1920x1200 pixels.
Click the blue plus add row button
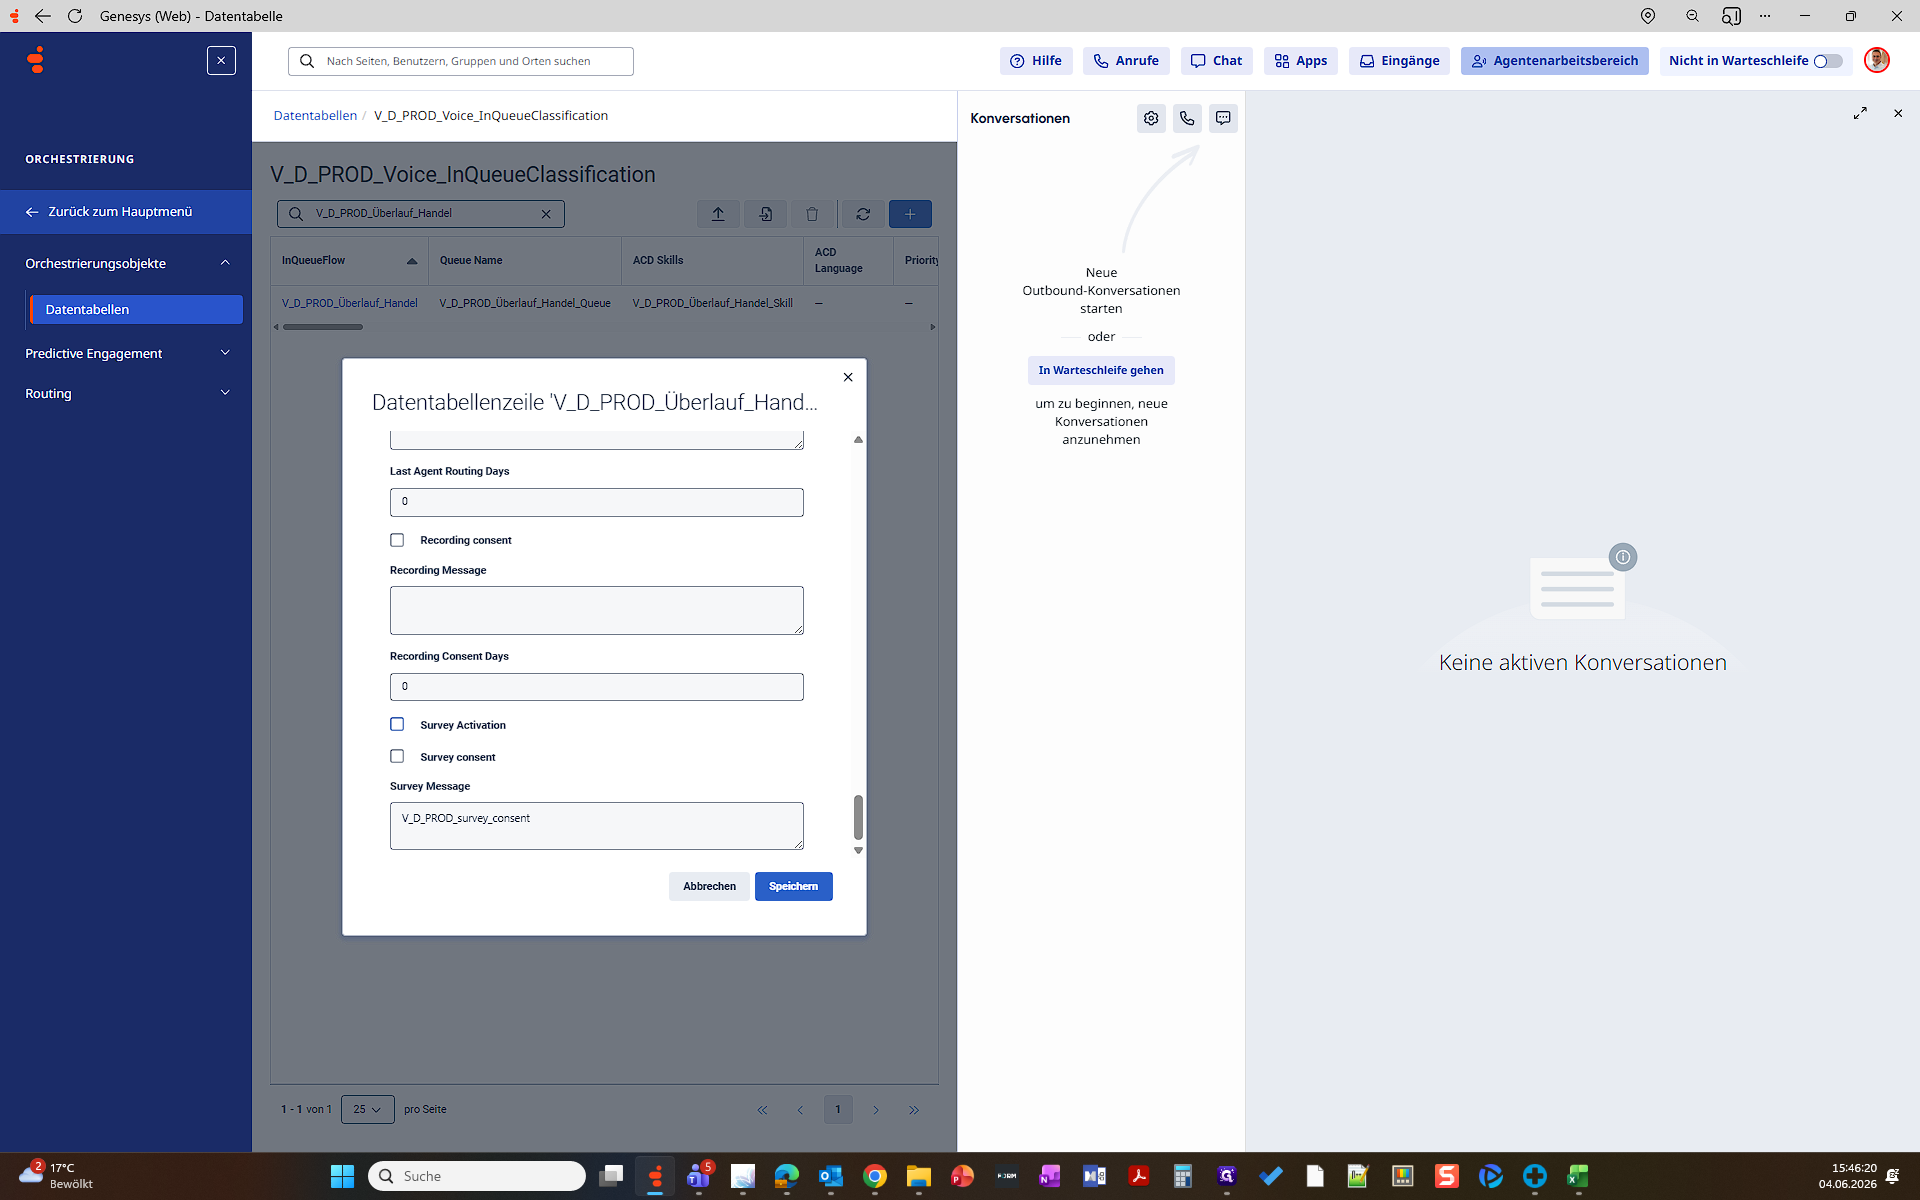(x=910, y=214)
